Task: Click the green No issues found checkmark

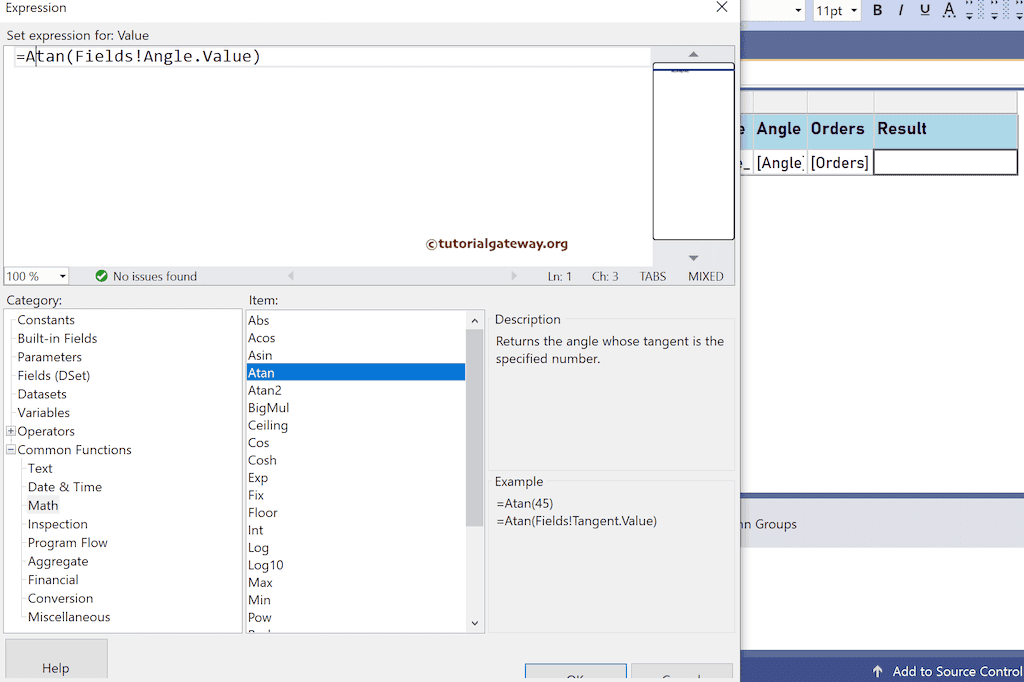Action: (101, 276)
